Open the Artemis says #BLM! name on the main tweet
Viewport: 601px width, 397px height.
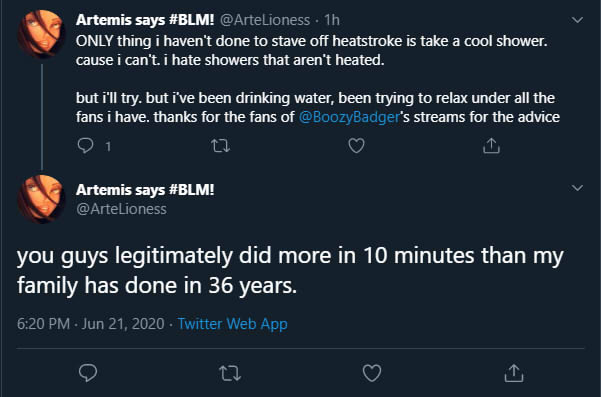(145, 190)
